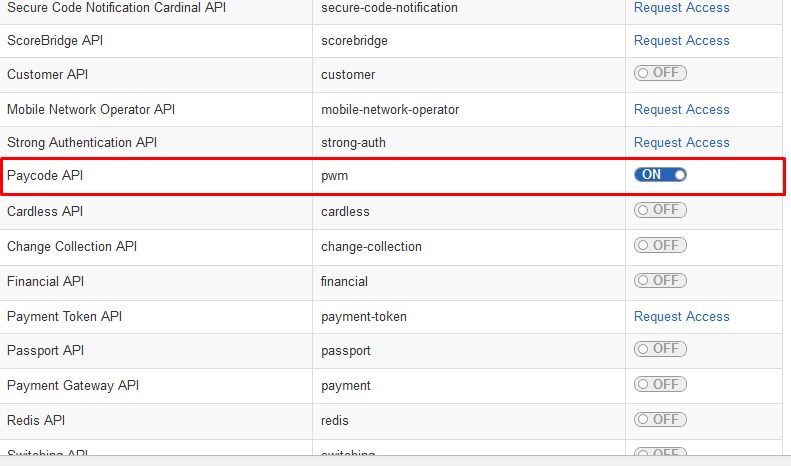The image size is (791, 466).
Task: Click Request Access for ScoreBridge API
Action: (x=682, y=40)
